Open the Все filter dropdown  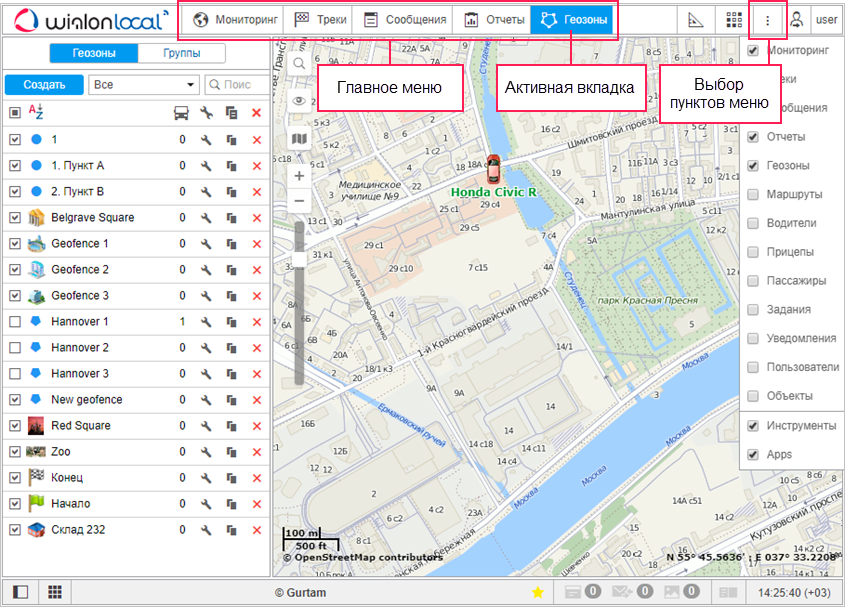tap(144, 85)
